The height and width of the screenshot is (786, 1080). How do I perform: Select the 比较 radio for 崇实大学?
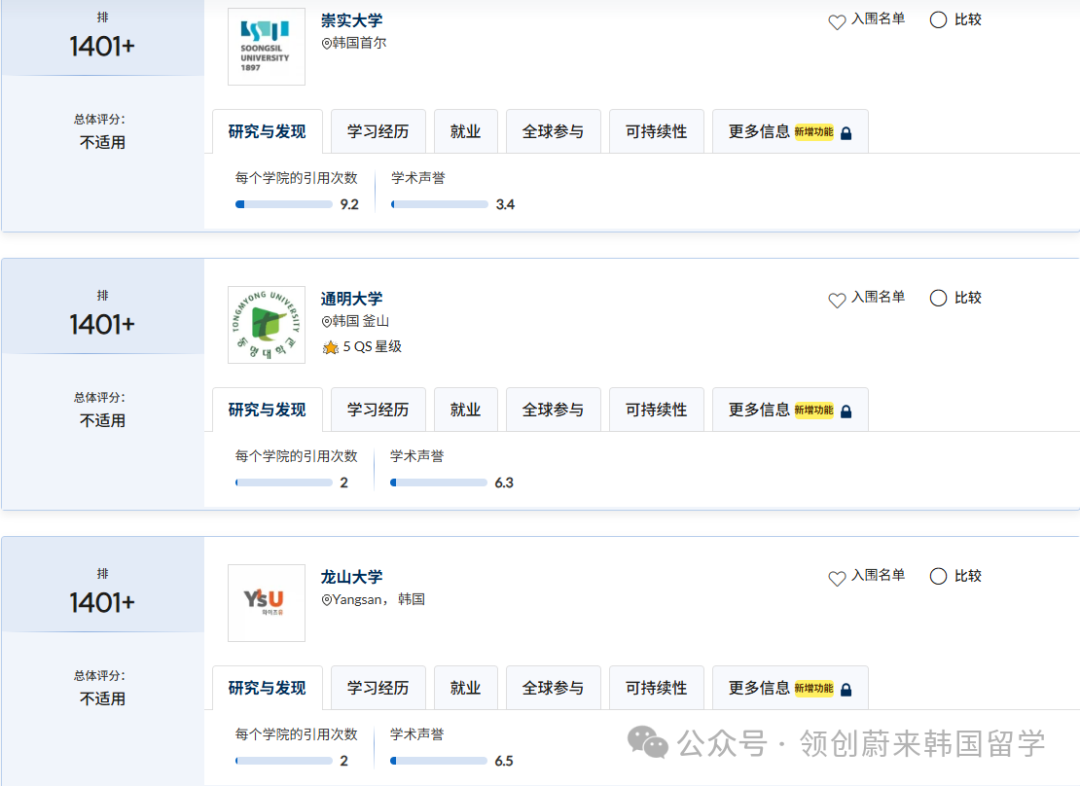point(938,20)
